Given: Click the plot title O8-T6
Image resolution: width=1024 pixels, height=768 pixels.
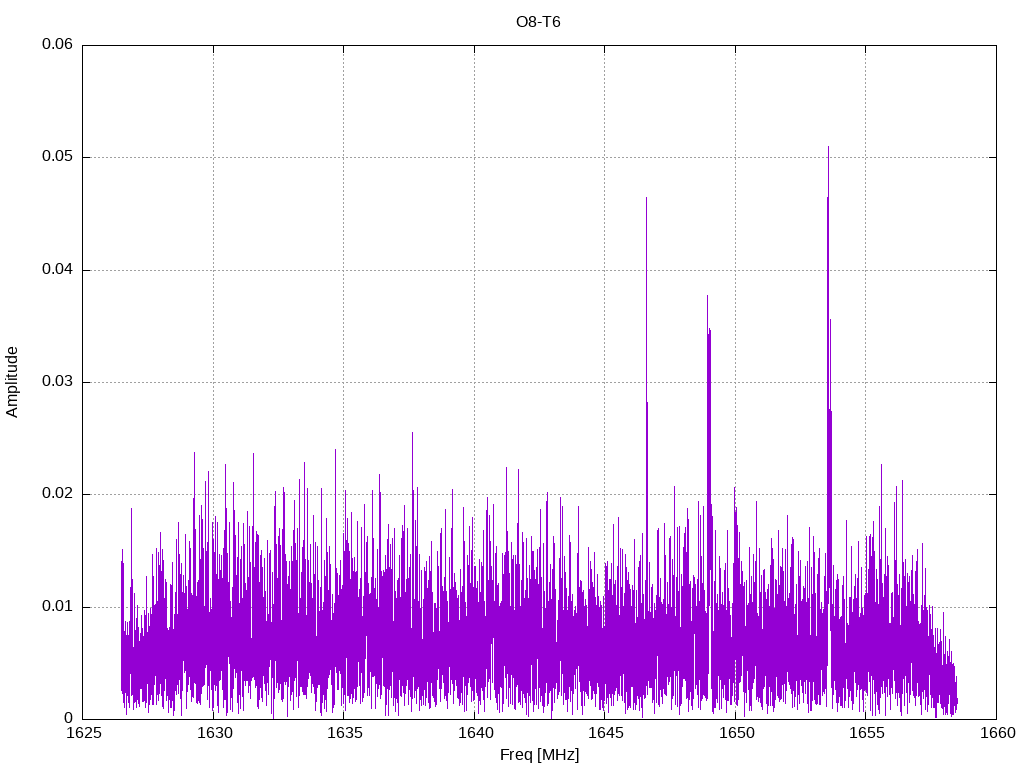Looking at the screenshot, I should coord(538,21).
